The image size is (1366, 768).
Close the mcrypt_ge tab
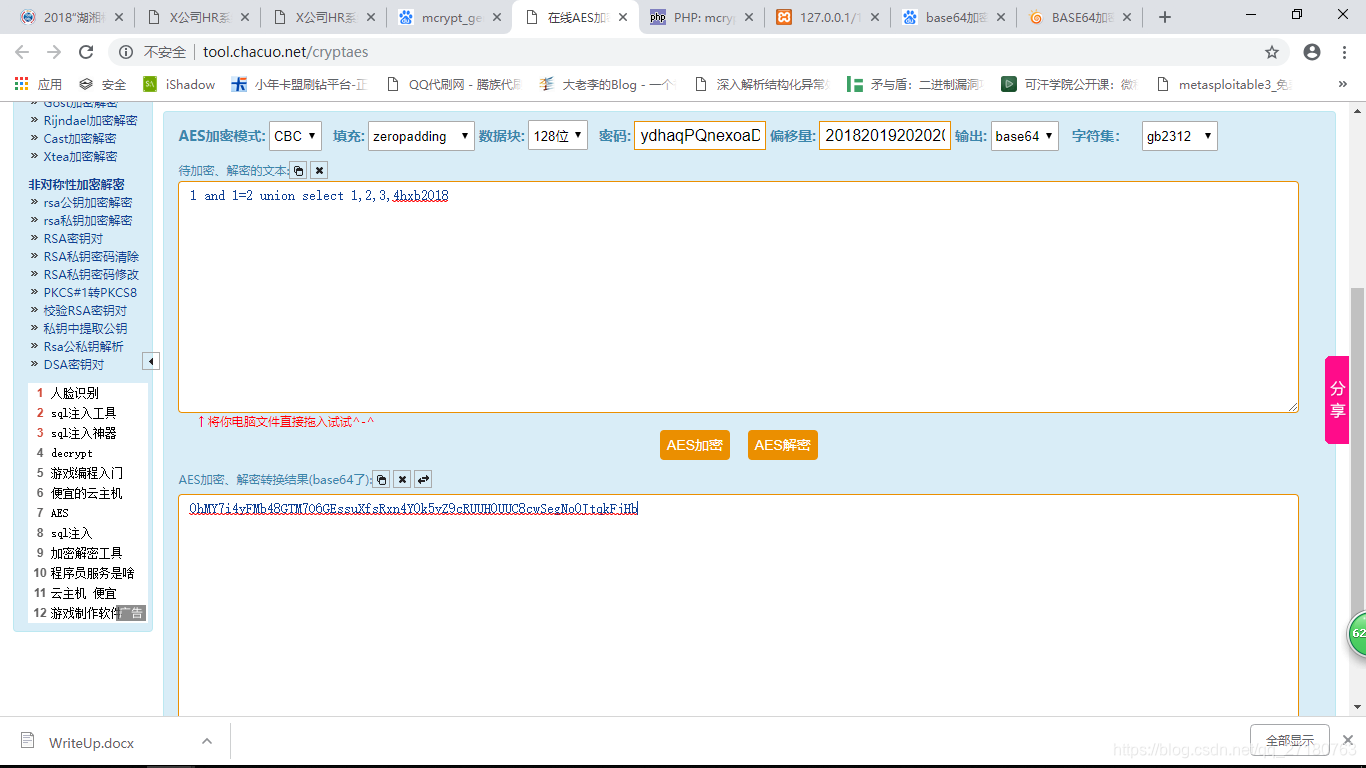pyautogui.click(x=497, y=17)
